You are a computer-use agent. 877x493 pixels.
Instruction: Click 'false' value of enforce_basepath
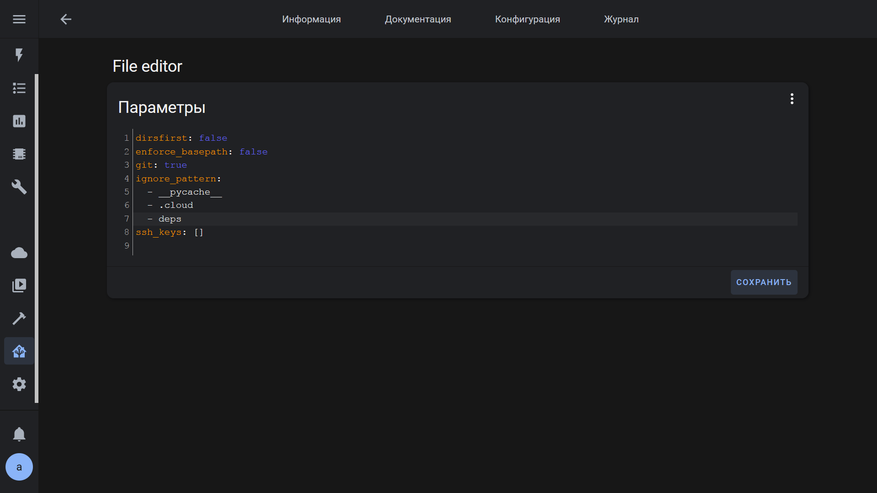[x=253, y=152]
